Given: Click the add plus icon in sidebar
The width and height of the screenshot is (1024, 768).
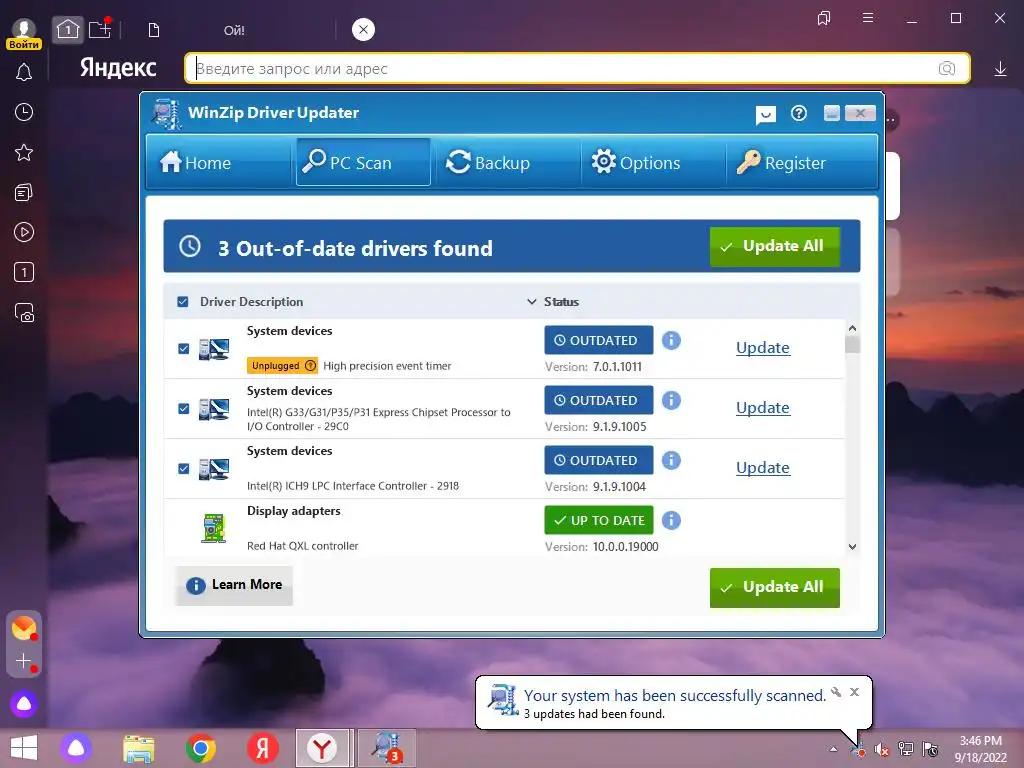Looking at the screenshot, I should click(24, 661).
